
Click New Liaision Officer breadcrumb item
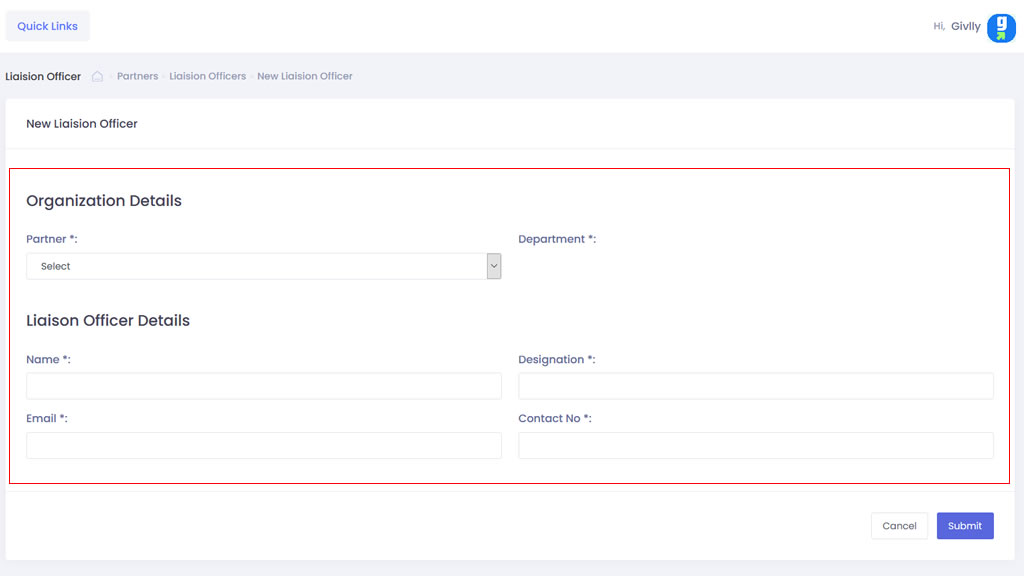[305, 76]
